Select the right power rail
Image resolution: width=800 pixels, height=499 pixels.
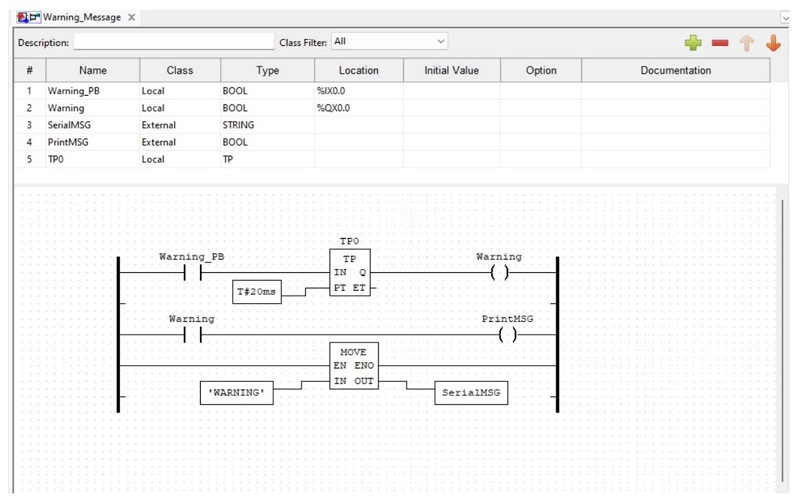tap(557, 335)
